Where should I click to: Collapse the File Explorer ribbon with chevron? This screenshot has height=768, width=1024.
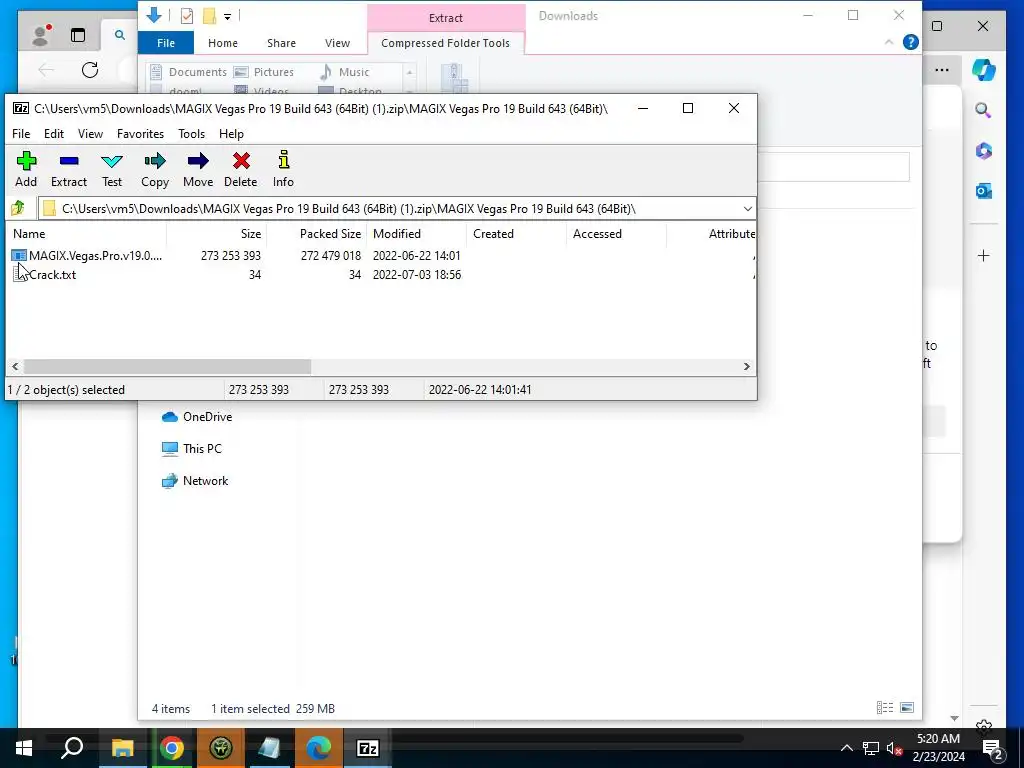[x=889, y=42]
